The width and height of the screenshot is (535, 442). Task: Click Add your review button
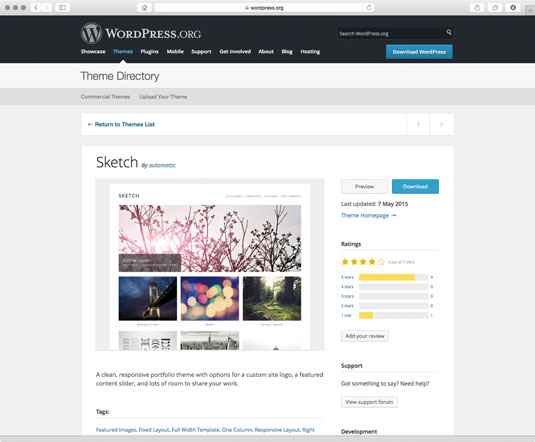365,336
